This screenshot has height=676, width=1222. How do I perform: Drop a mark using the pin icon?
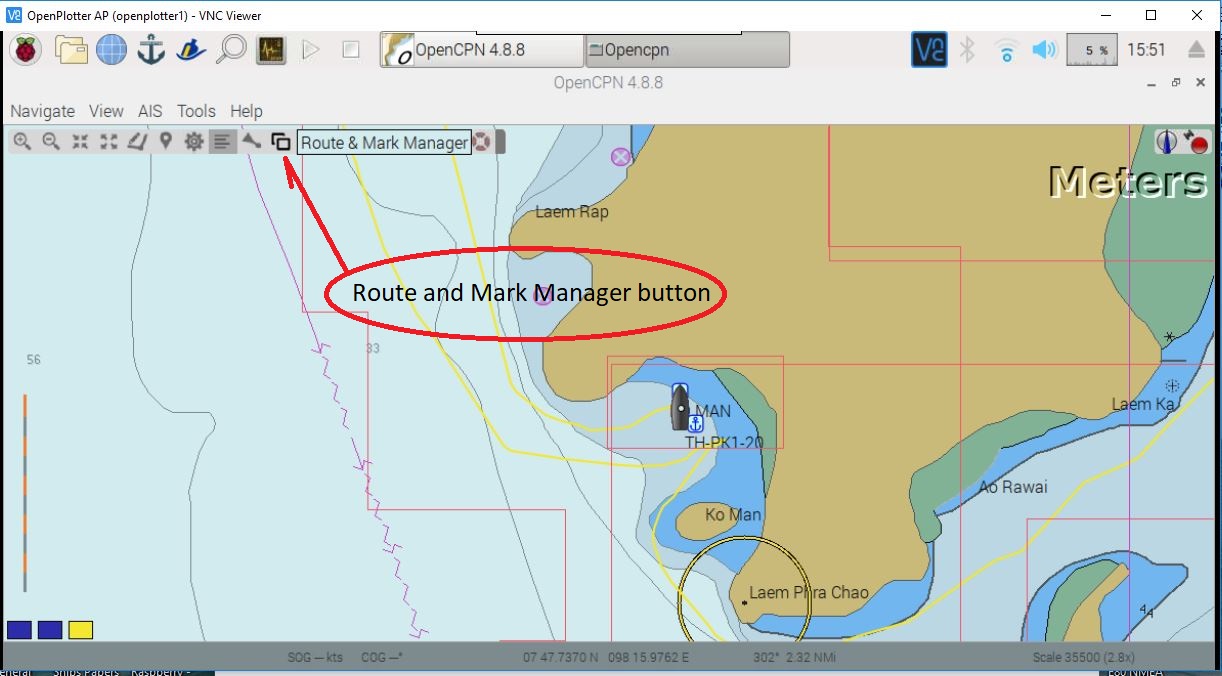pos(165,141)
